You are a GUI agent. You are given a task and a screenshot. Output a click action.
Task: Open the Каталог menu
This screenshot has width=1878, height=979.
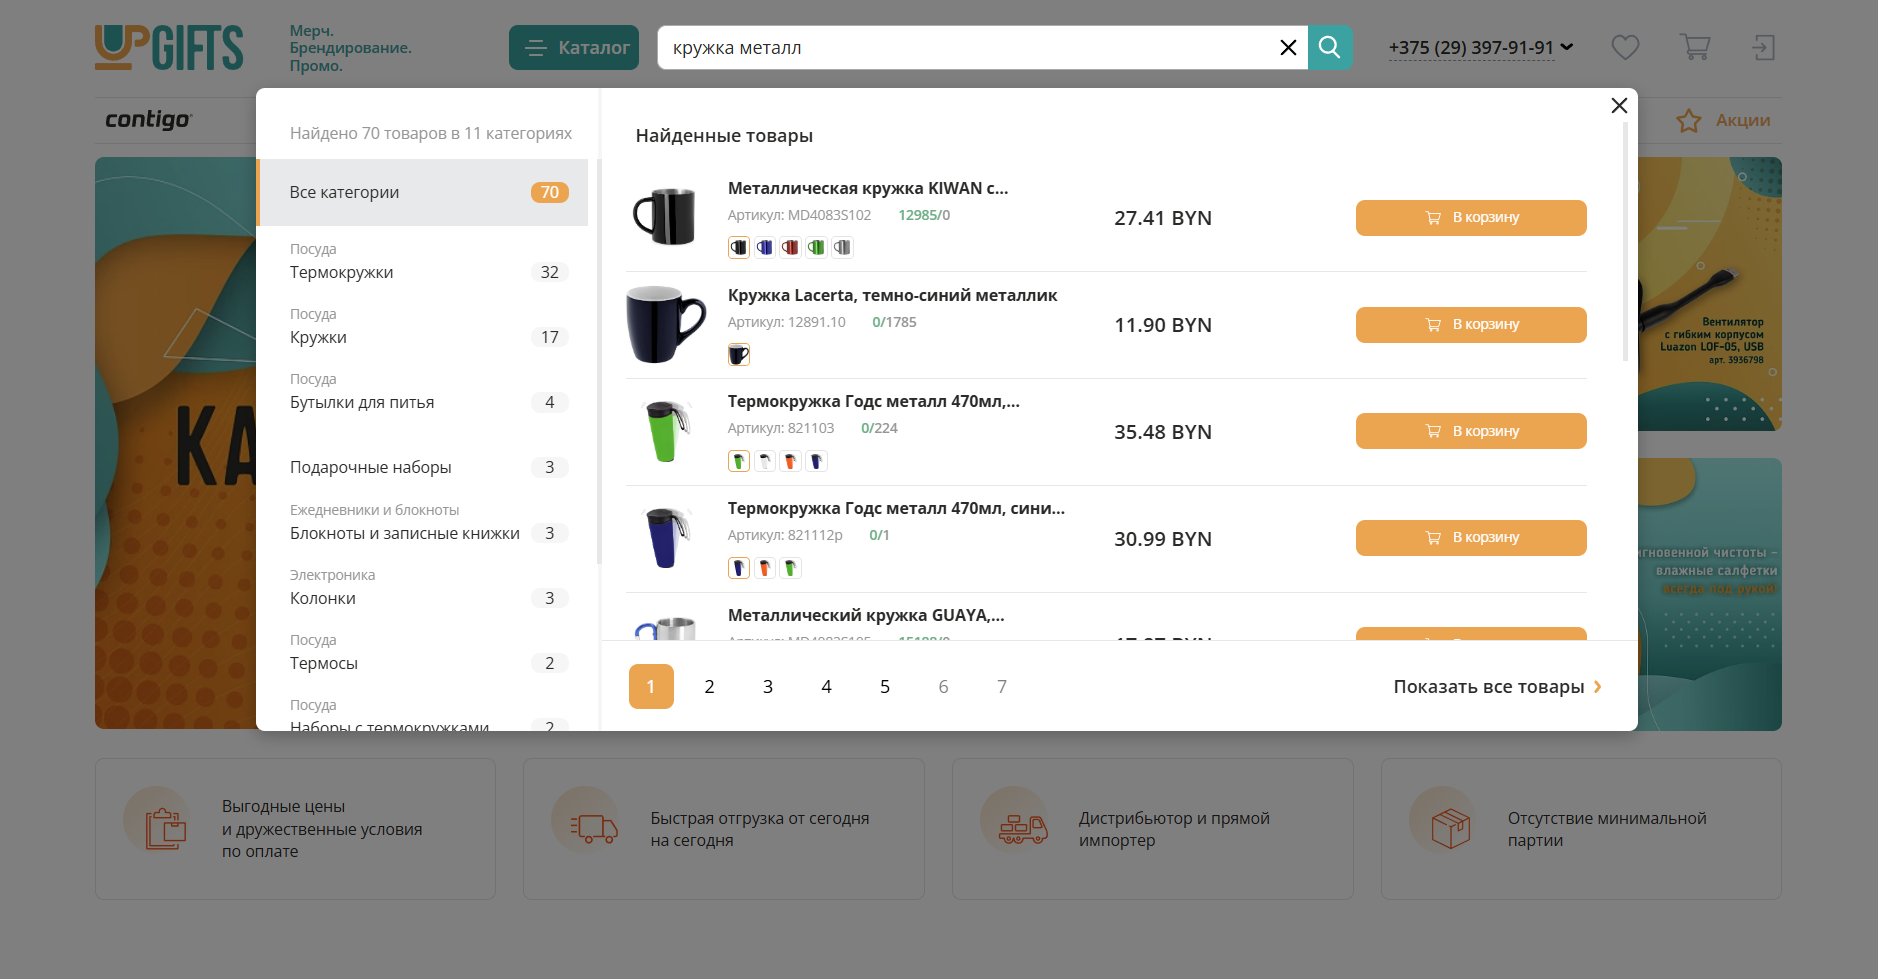pyautogui.click(x=574, y=48)
